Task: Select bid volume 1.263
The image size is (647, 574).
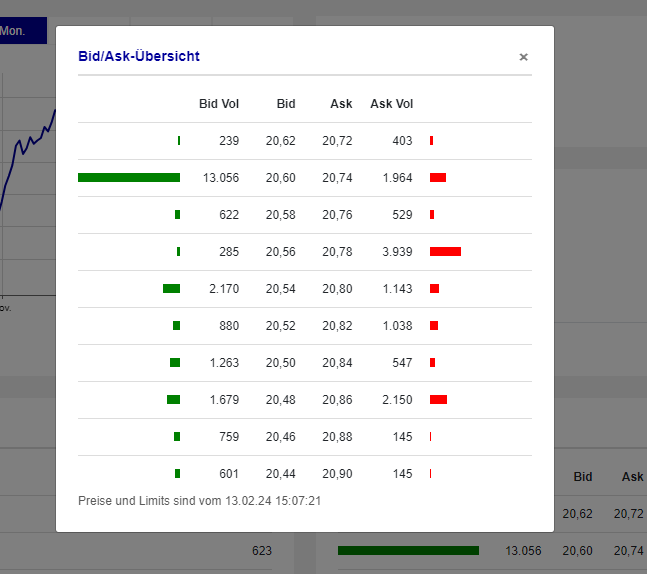Action: click(x=224, y=363)
